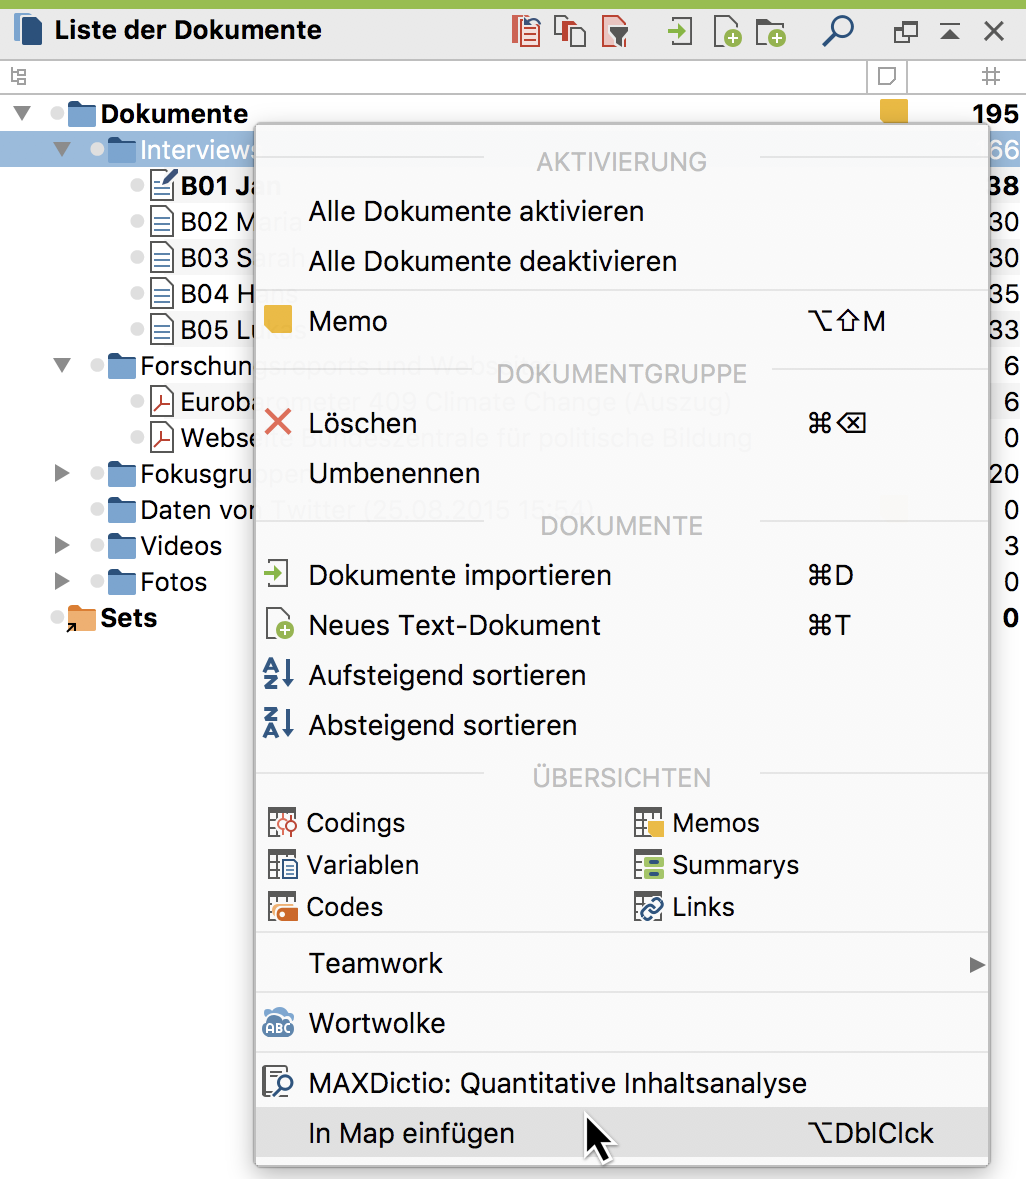Toggle activation circle beside B02 document
Image resolution: width=1026 pixels, height=1179 pixels.
point(137,221)
